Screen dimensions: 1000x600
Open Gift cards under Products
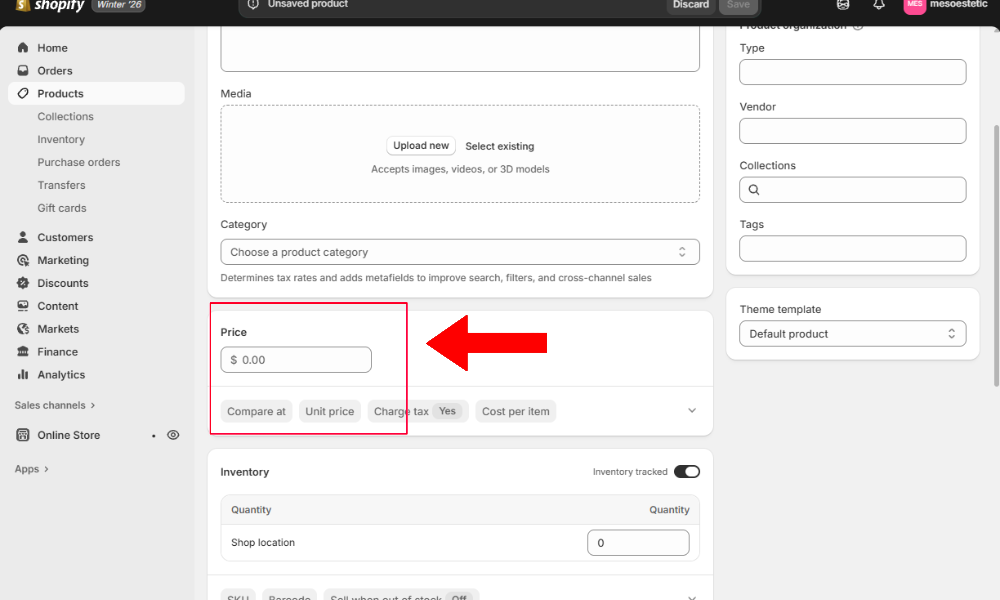[x=60, y=208]
